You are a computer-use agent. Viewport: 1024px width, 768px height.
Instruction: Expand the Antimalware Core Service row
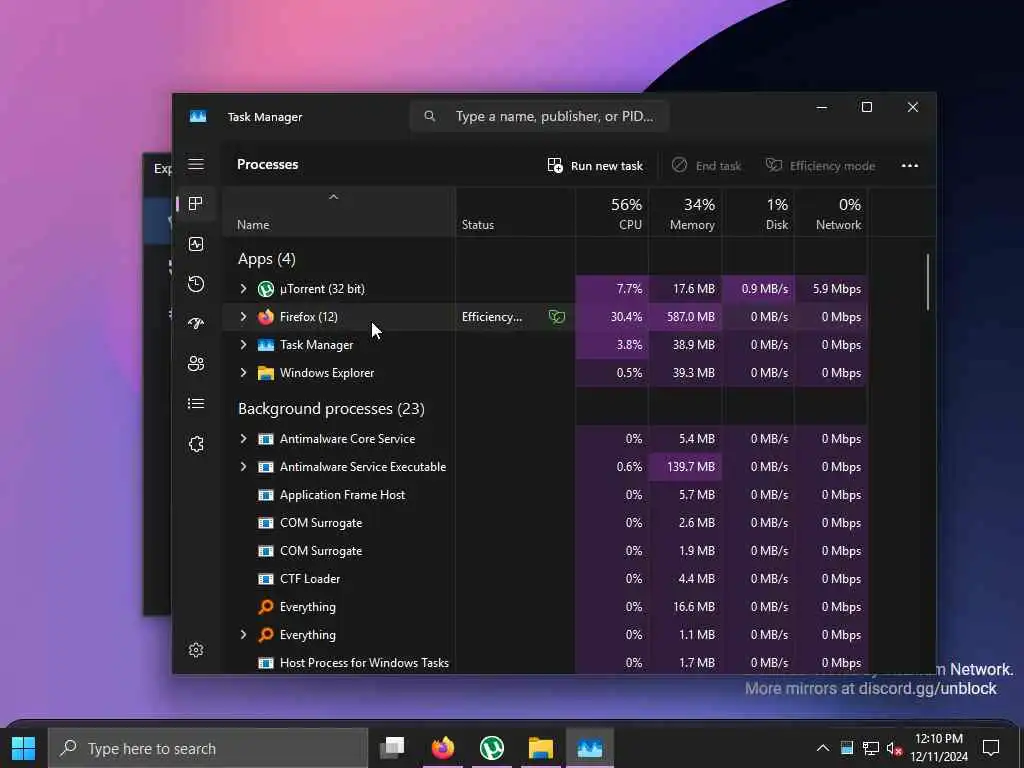point(244,439)
